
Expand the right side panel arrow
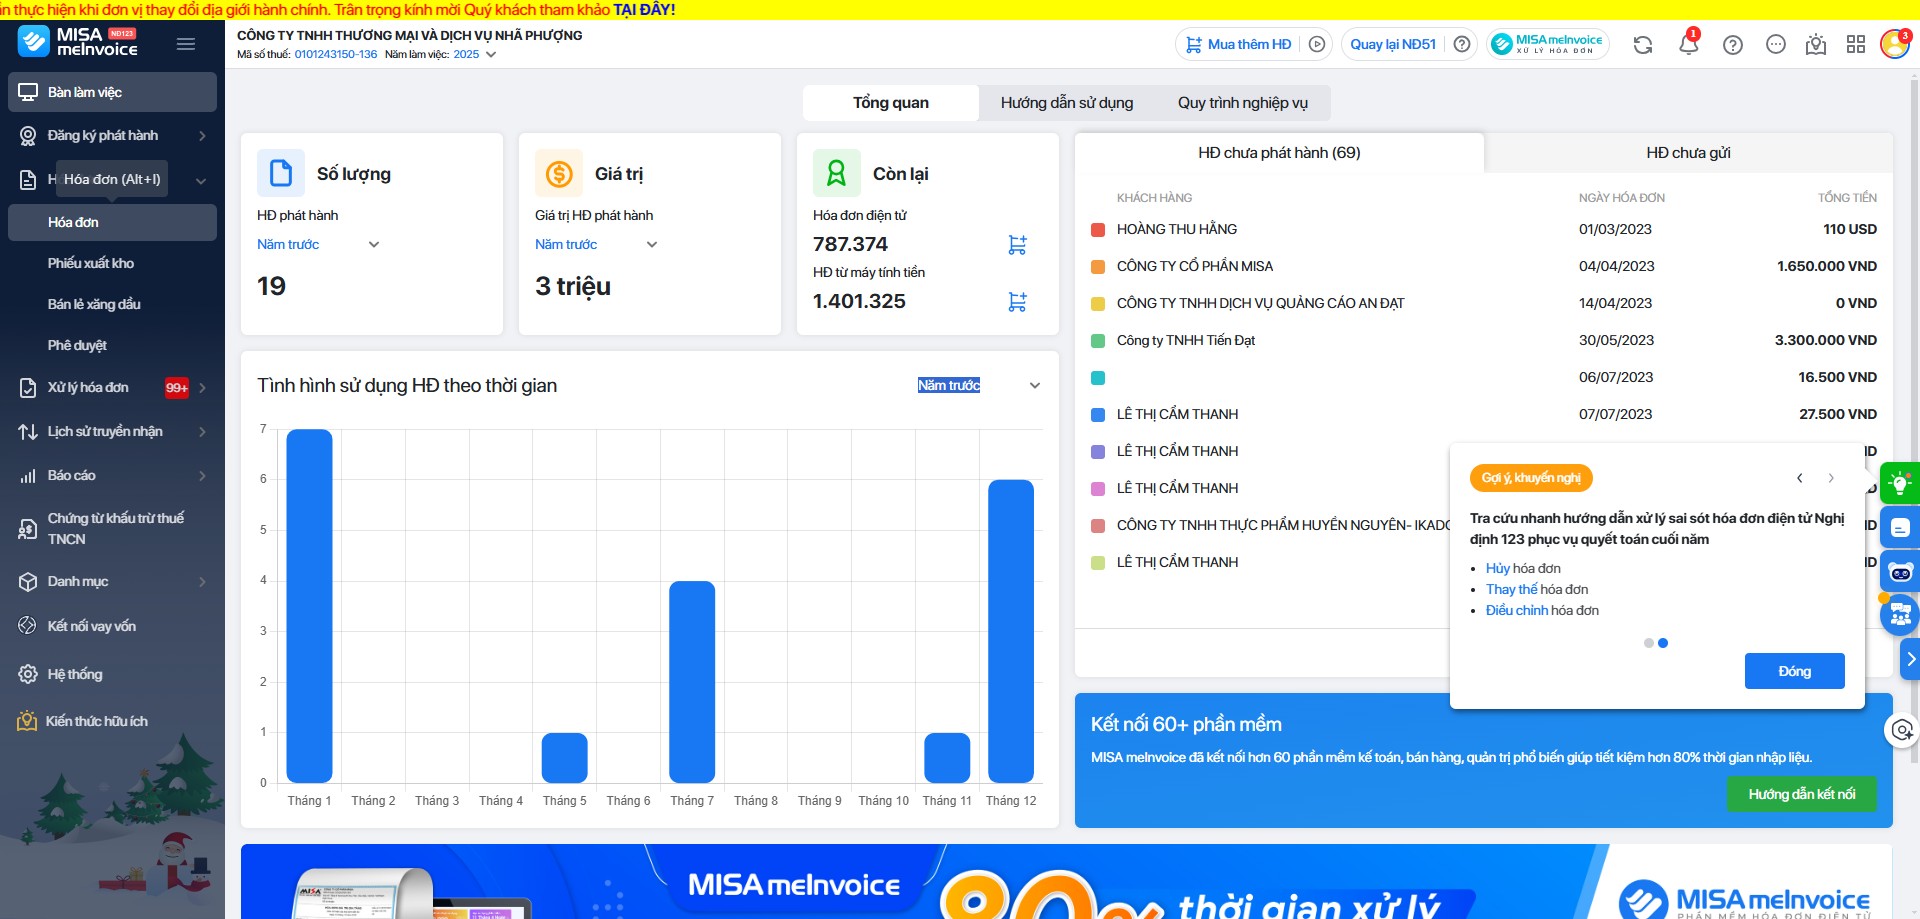(x=1910, y=659)
